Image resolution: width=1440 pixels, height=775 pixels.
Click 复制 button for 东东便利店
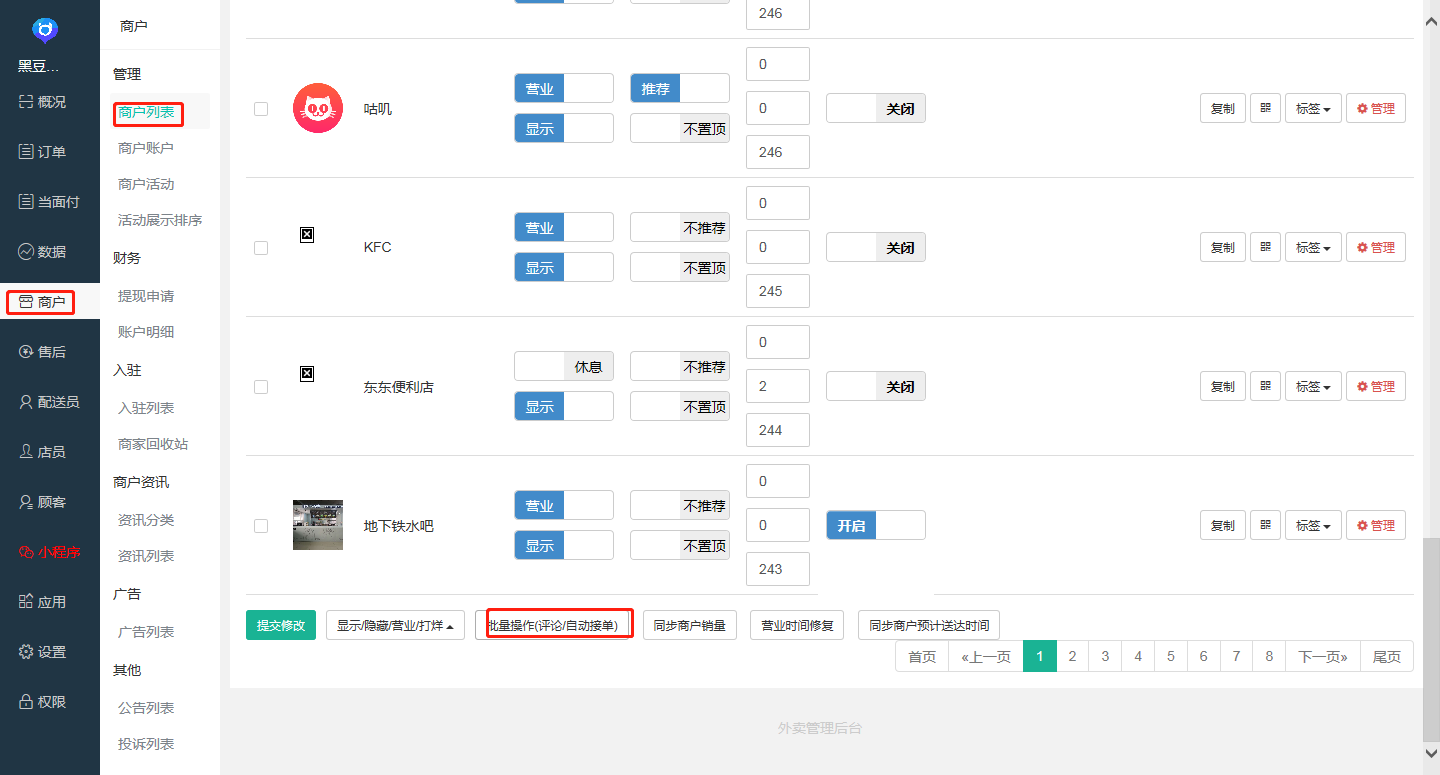(x=1223, y=386)
